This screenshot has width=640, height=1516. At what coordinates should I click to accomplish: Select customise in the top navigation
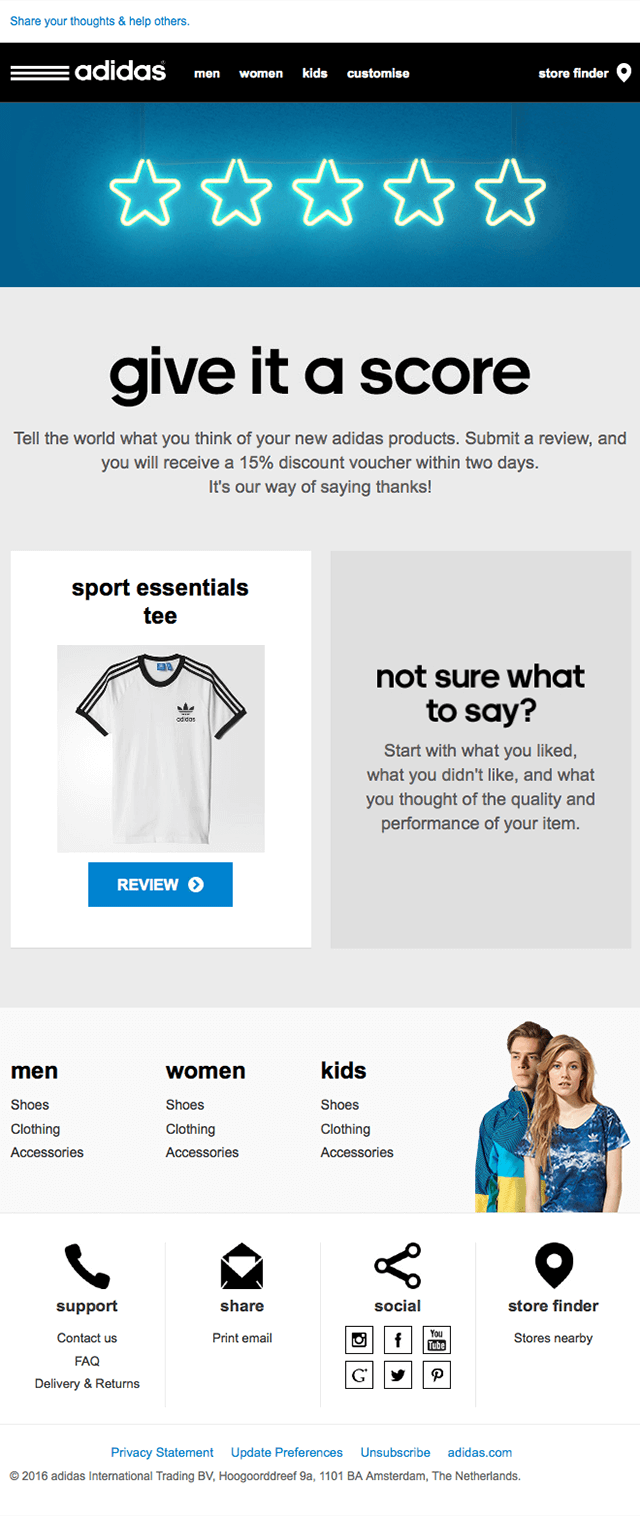(378, 73)
